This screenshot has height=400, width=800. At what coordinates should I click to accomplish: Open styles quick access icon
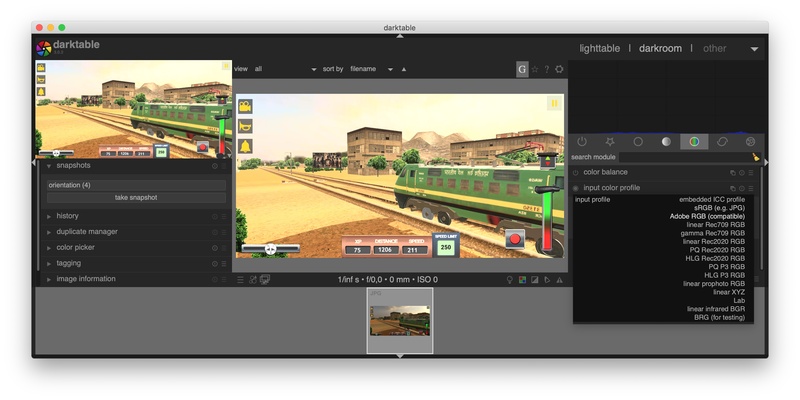(253, 280)
